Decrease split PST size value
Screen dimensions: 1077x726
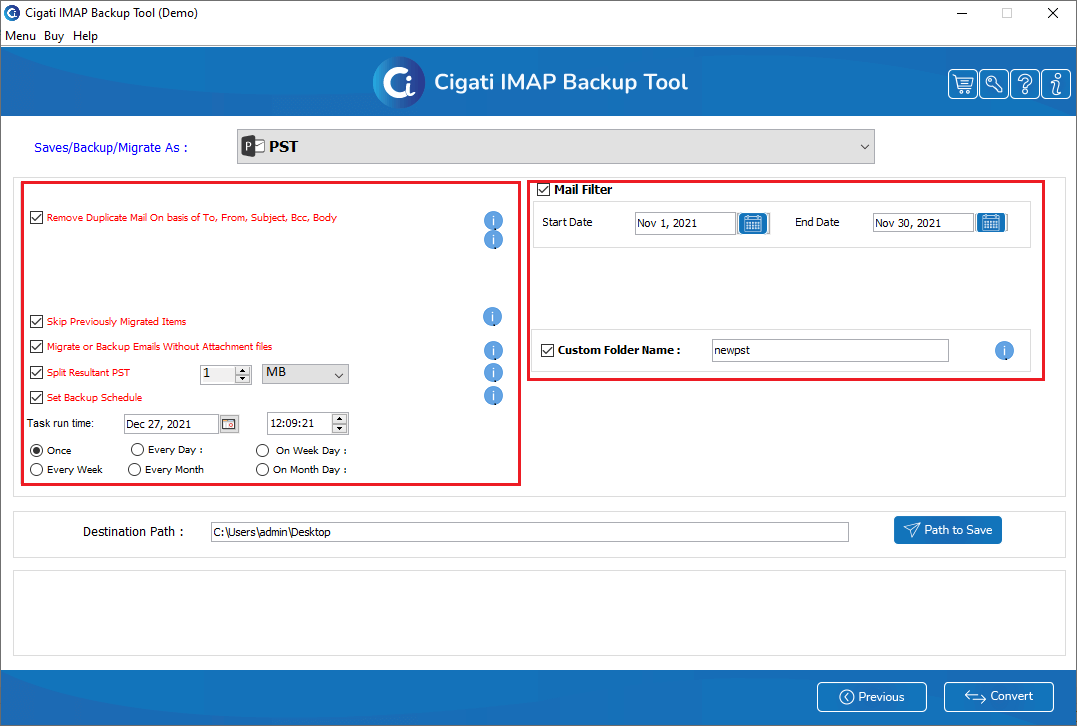click(x=242, y=378)
